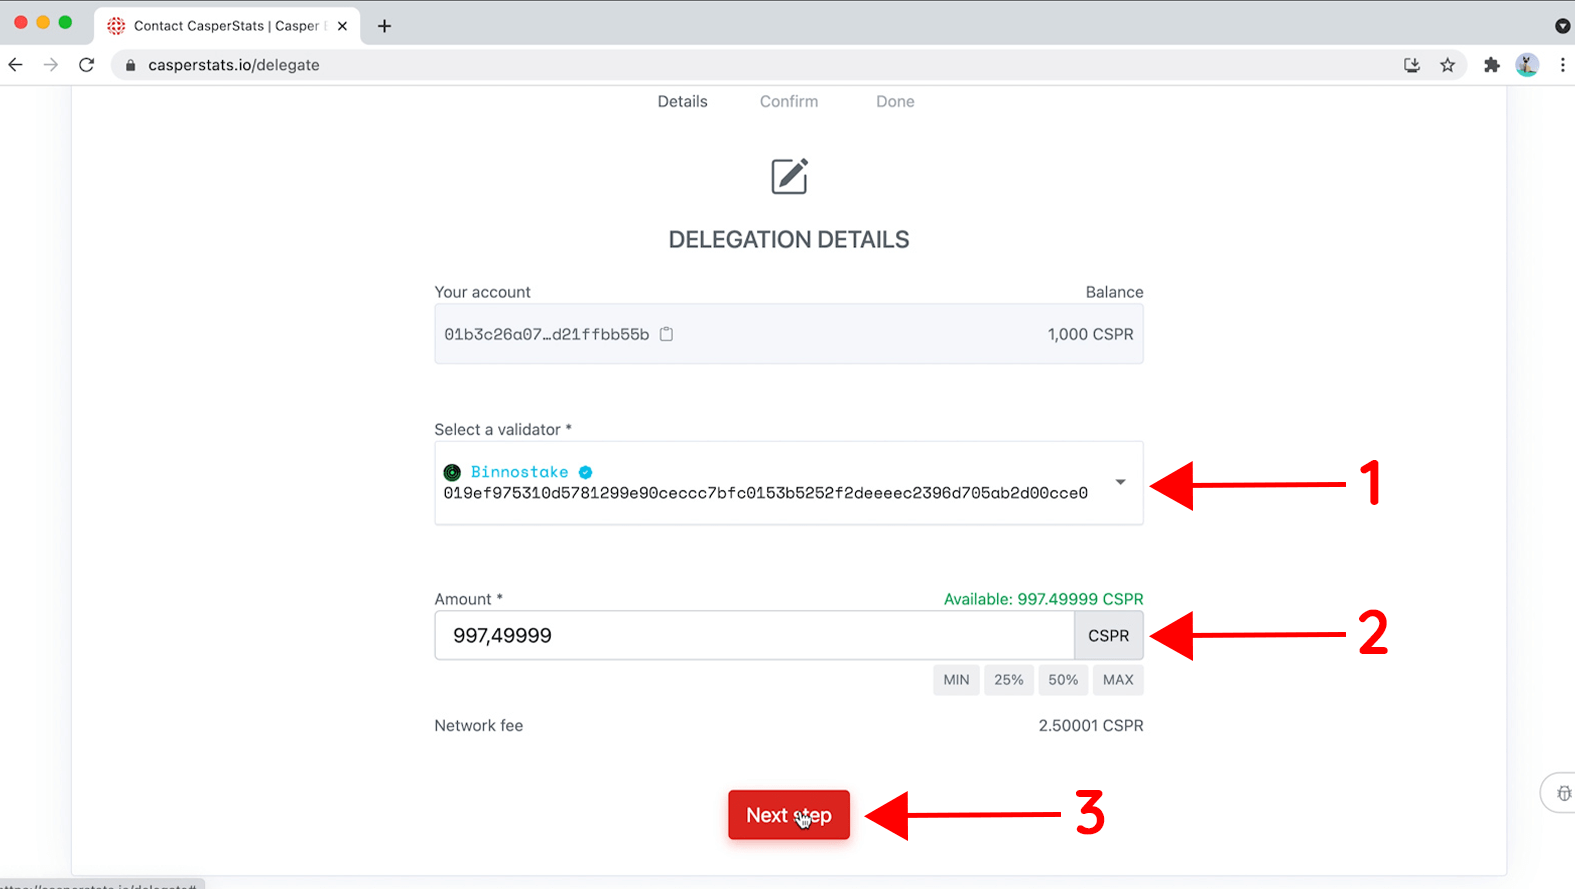Expand the validator selection dropdown
1575x889 pixels.
click(1120, 482)
